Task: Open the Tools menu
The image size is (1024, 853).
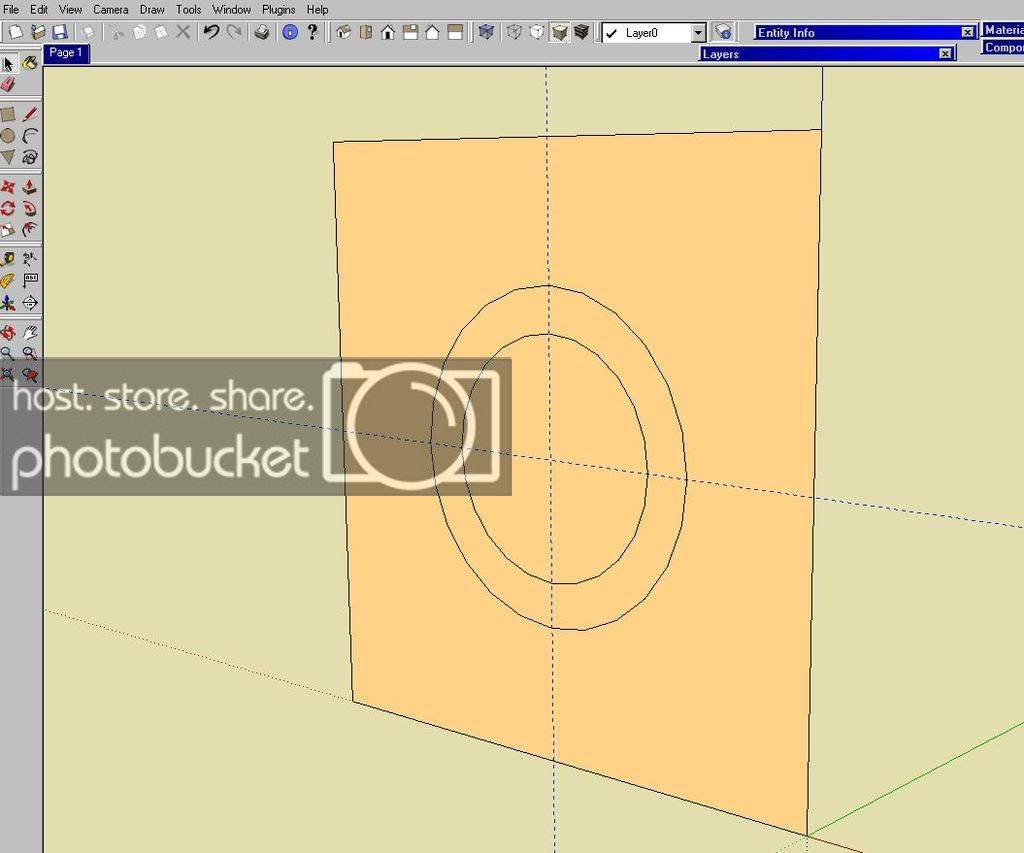Action: [x=189, y=10]
